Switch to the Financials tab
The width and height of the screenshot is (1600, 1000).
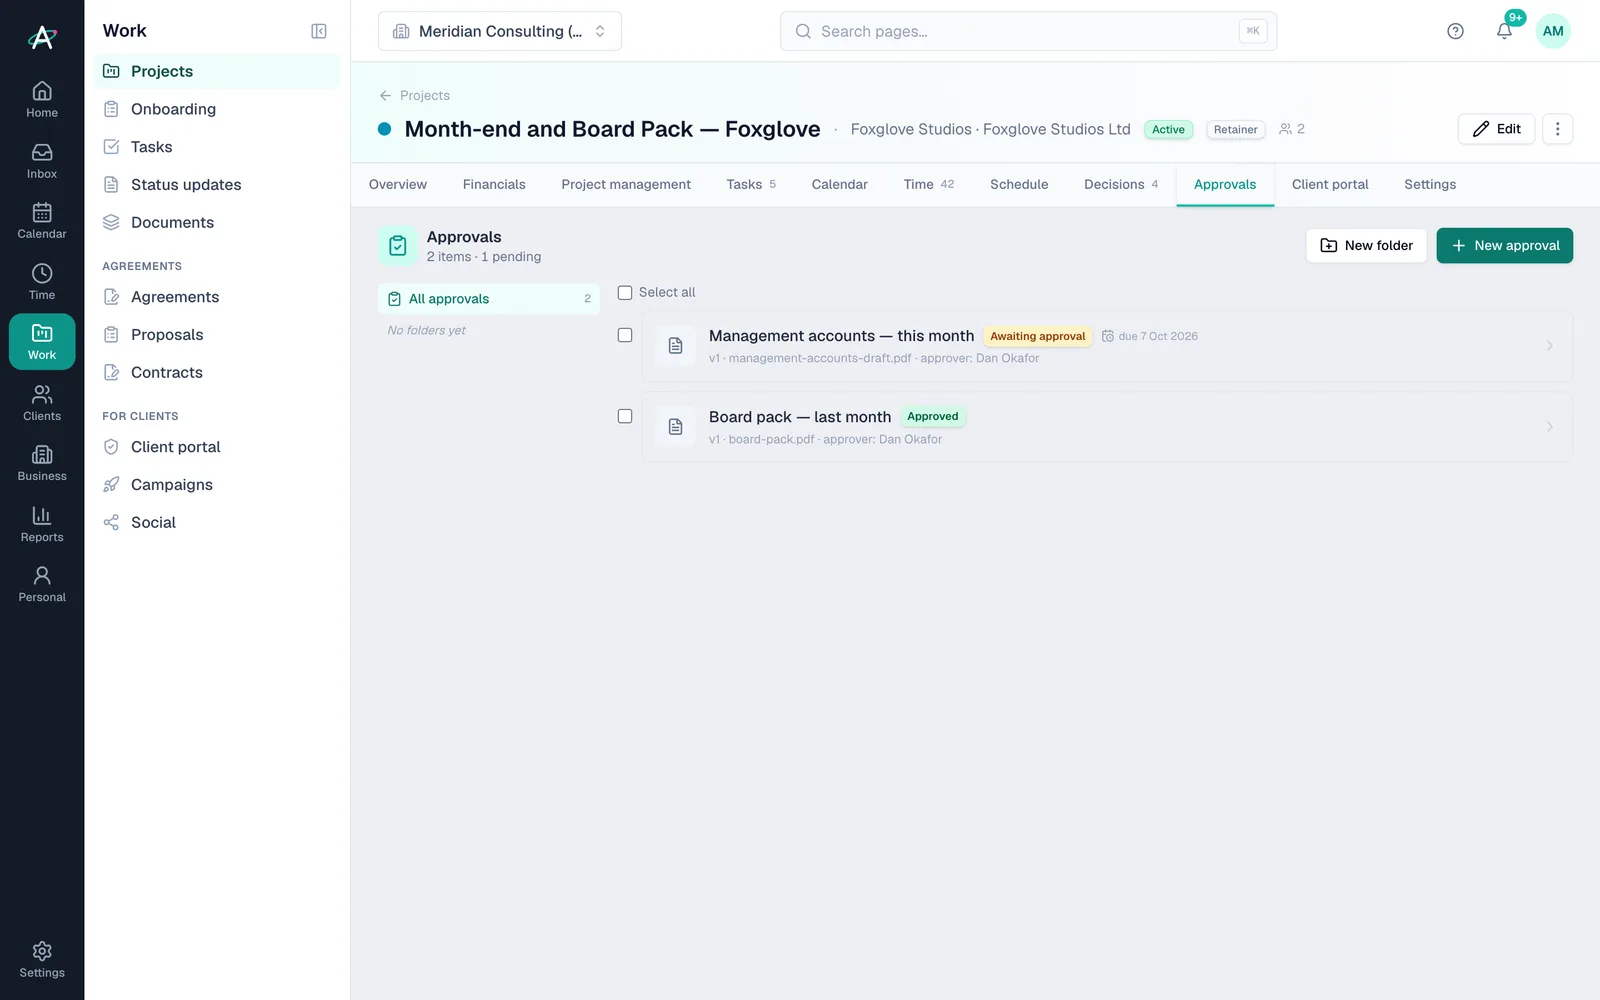point(494,184)
